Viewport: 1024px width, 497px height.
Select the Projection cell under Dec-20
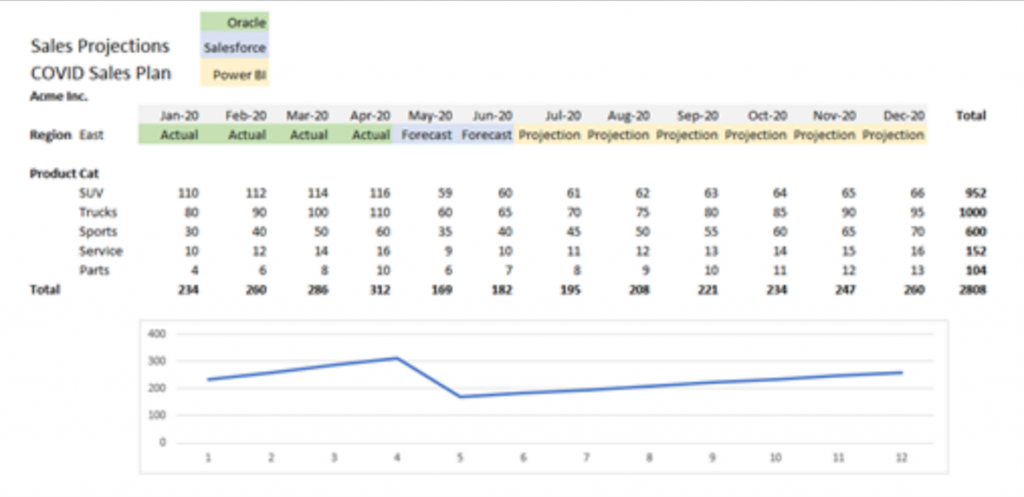[893, 135]
